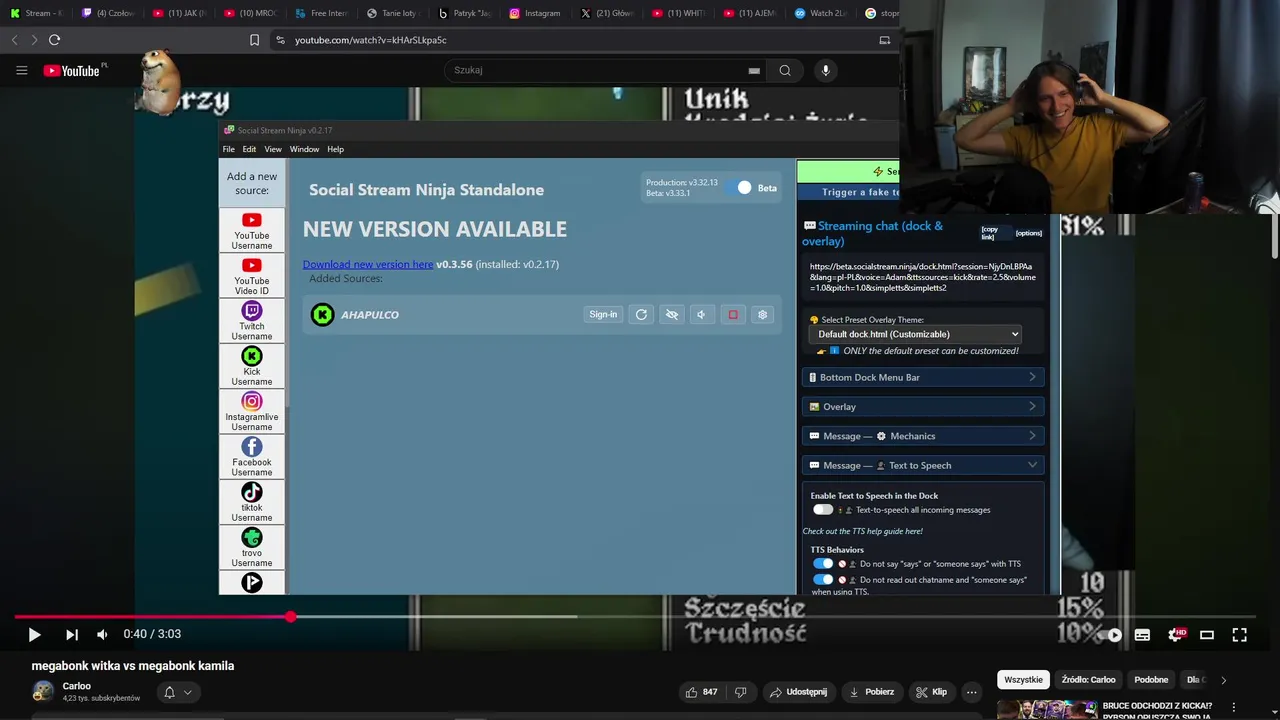Play the video with the play button

click(34, 634)
